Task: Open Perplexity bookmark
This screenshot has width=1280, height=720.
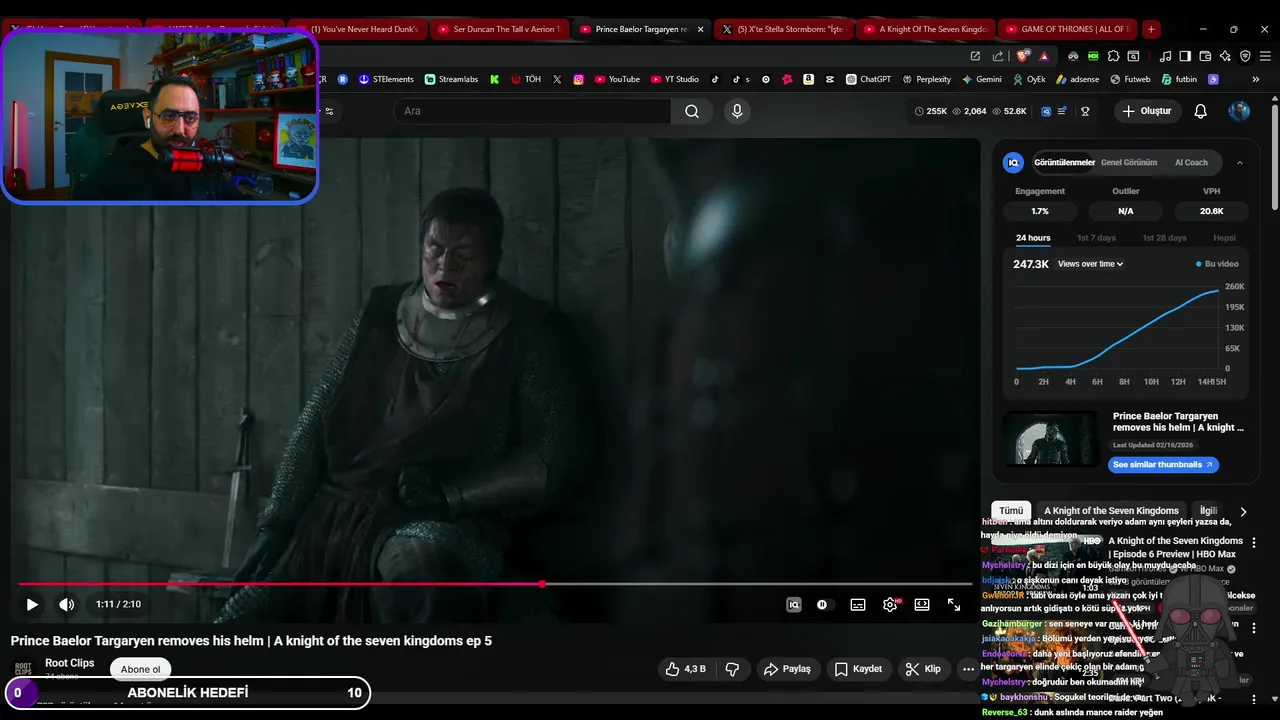Action: point(926,79)
